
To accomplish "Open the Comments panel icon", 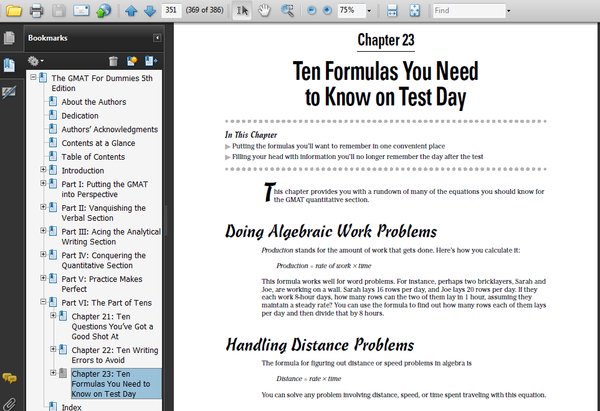I will click(x=10, y=378).
